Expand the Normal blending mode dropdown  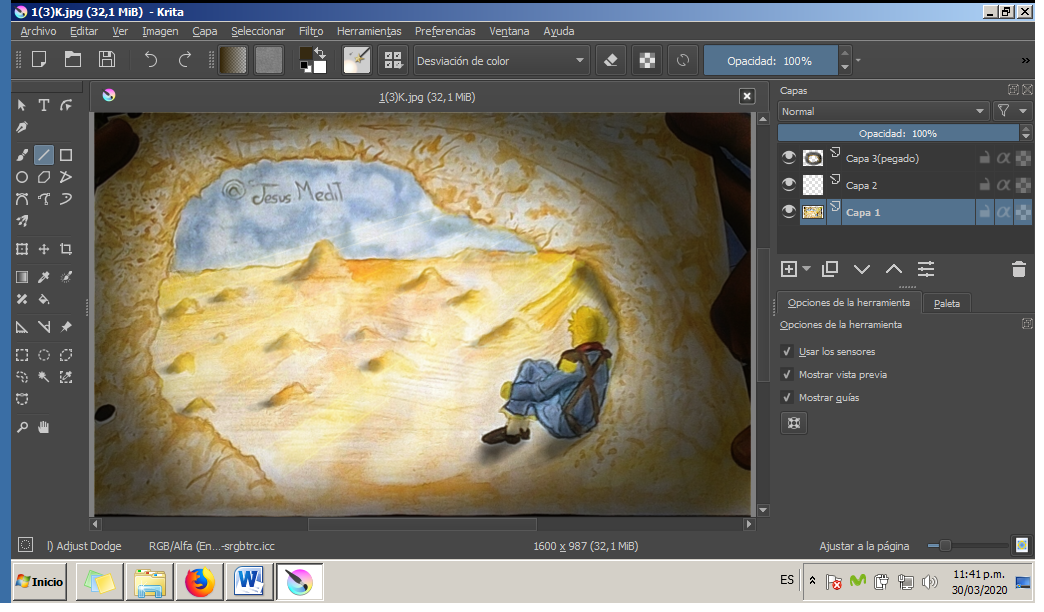pyautogui.click(x=882, y=112)
